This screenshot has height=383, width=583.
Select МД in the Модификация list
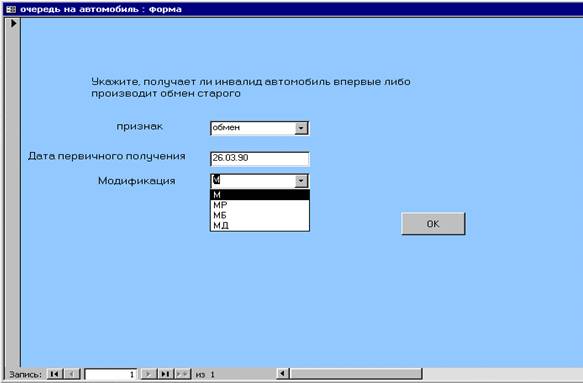tap(260, 225)
